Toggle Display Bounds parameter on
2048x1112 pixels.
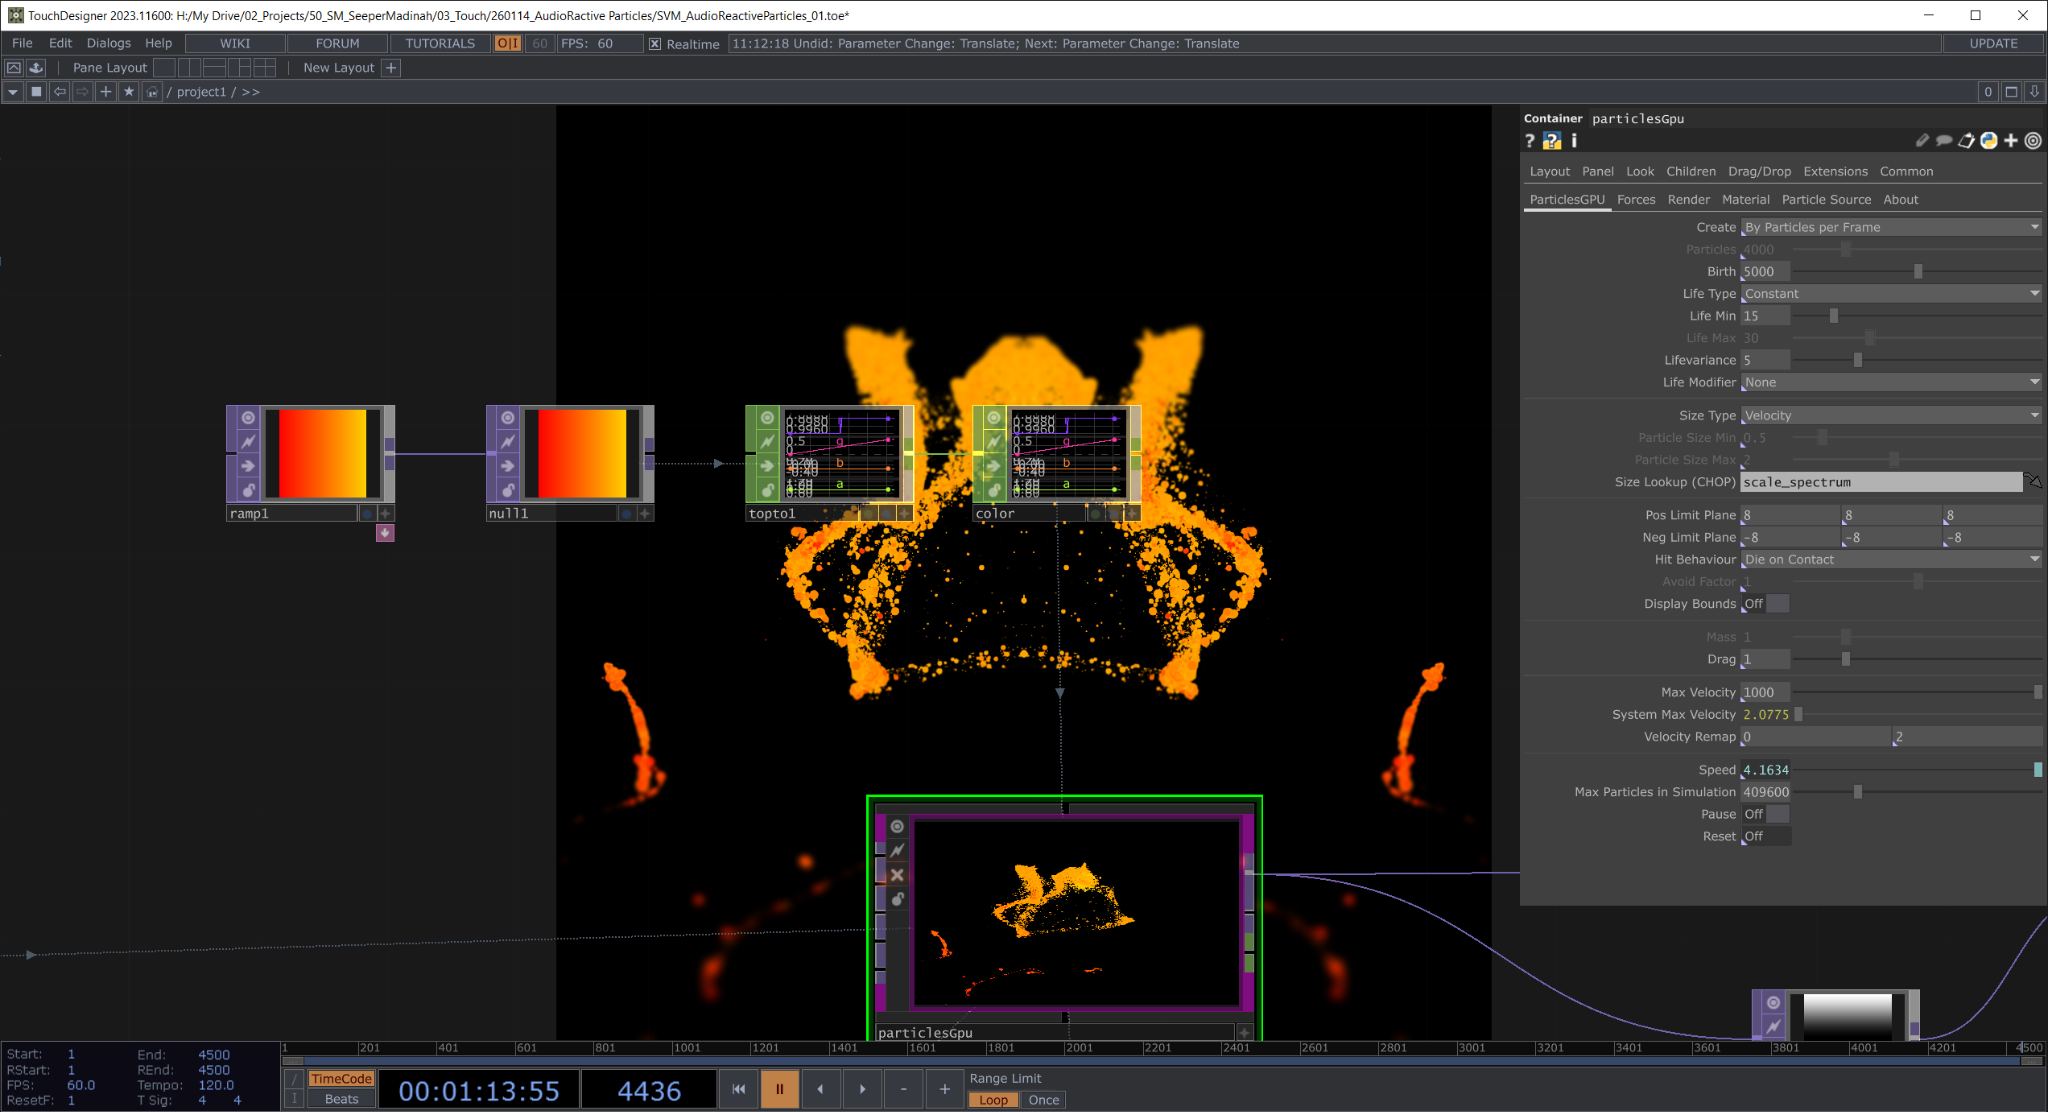[1765, 604]
